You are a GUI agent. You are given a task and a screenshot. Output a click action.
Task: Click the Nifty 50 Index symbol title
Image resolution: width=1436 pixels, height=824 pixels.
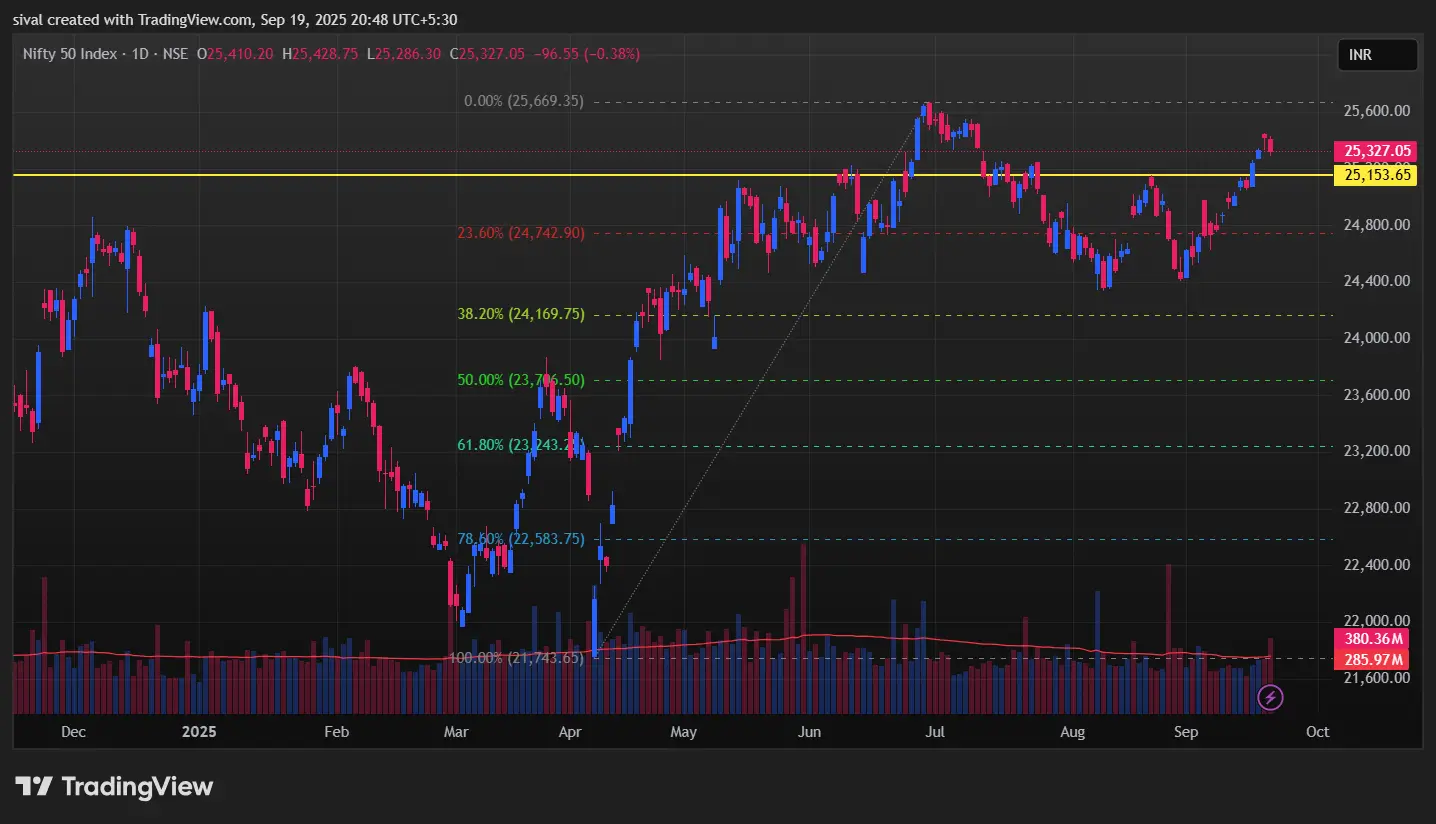(70, 53)
